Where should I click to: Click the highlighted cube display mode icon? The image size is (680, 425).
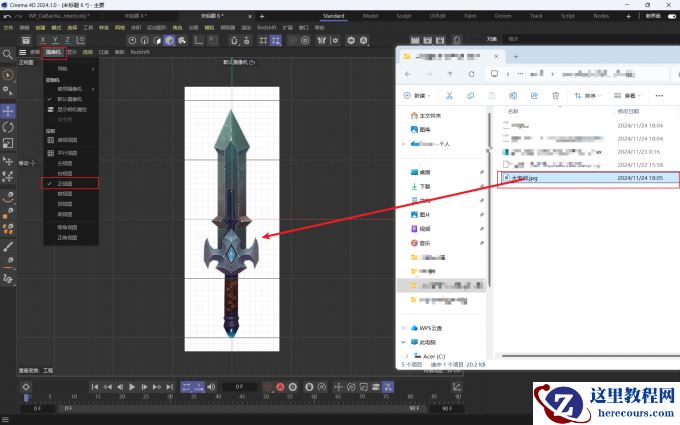(x=169, y=40)
